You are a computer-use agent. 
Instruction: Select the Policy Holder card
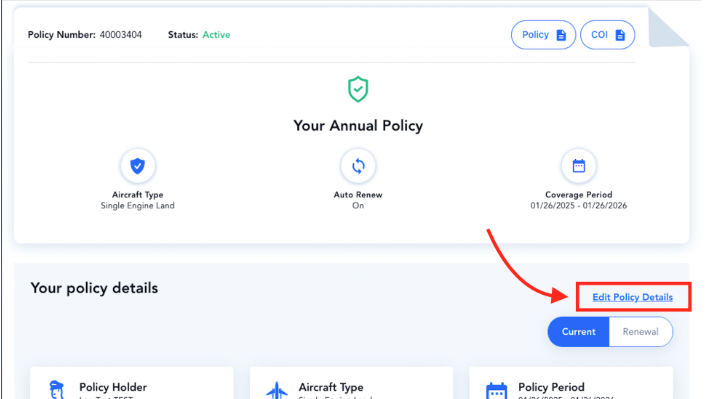132,383
